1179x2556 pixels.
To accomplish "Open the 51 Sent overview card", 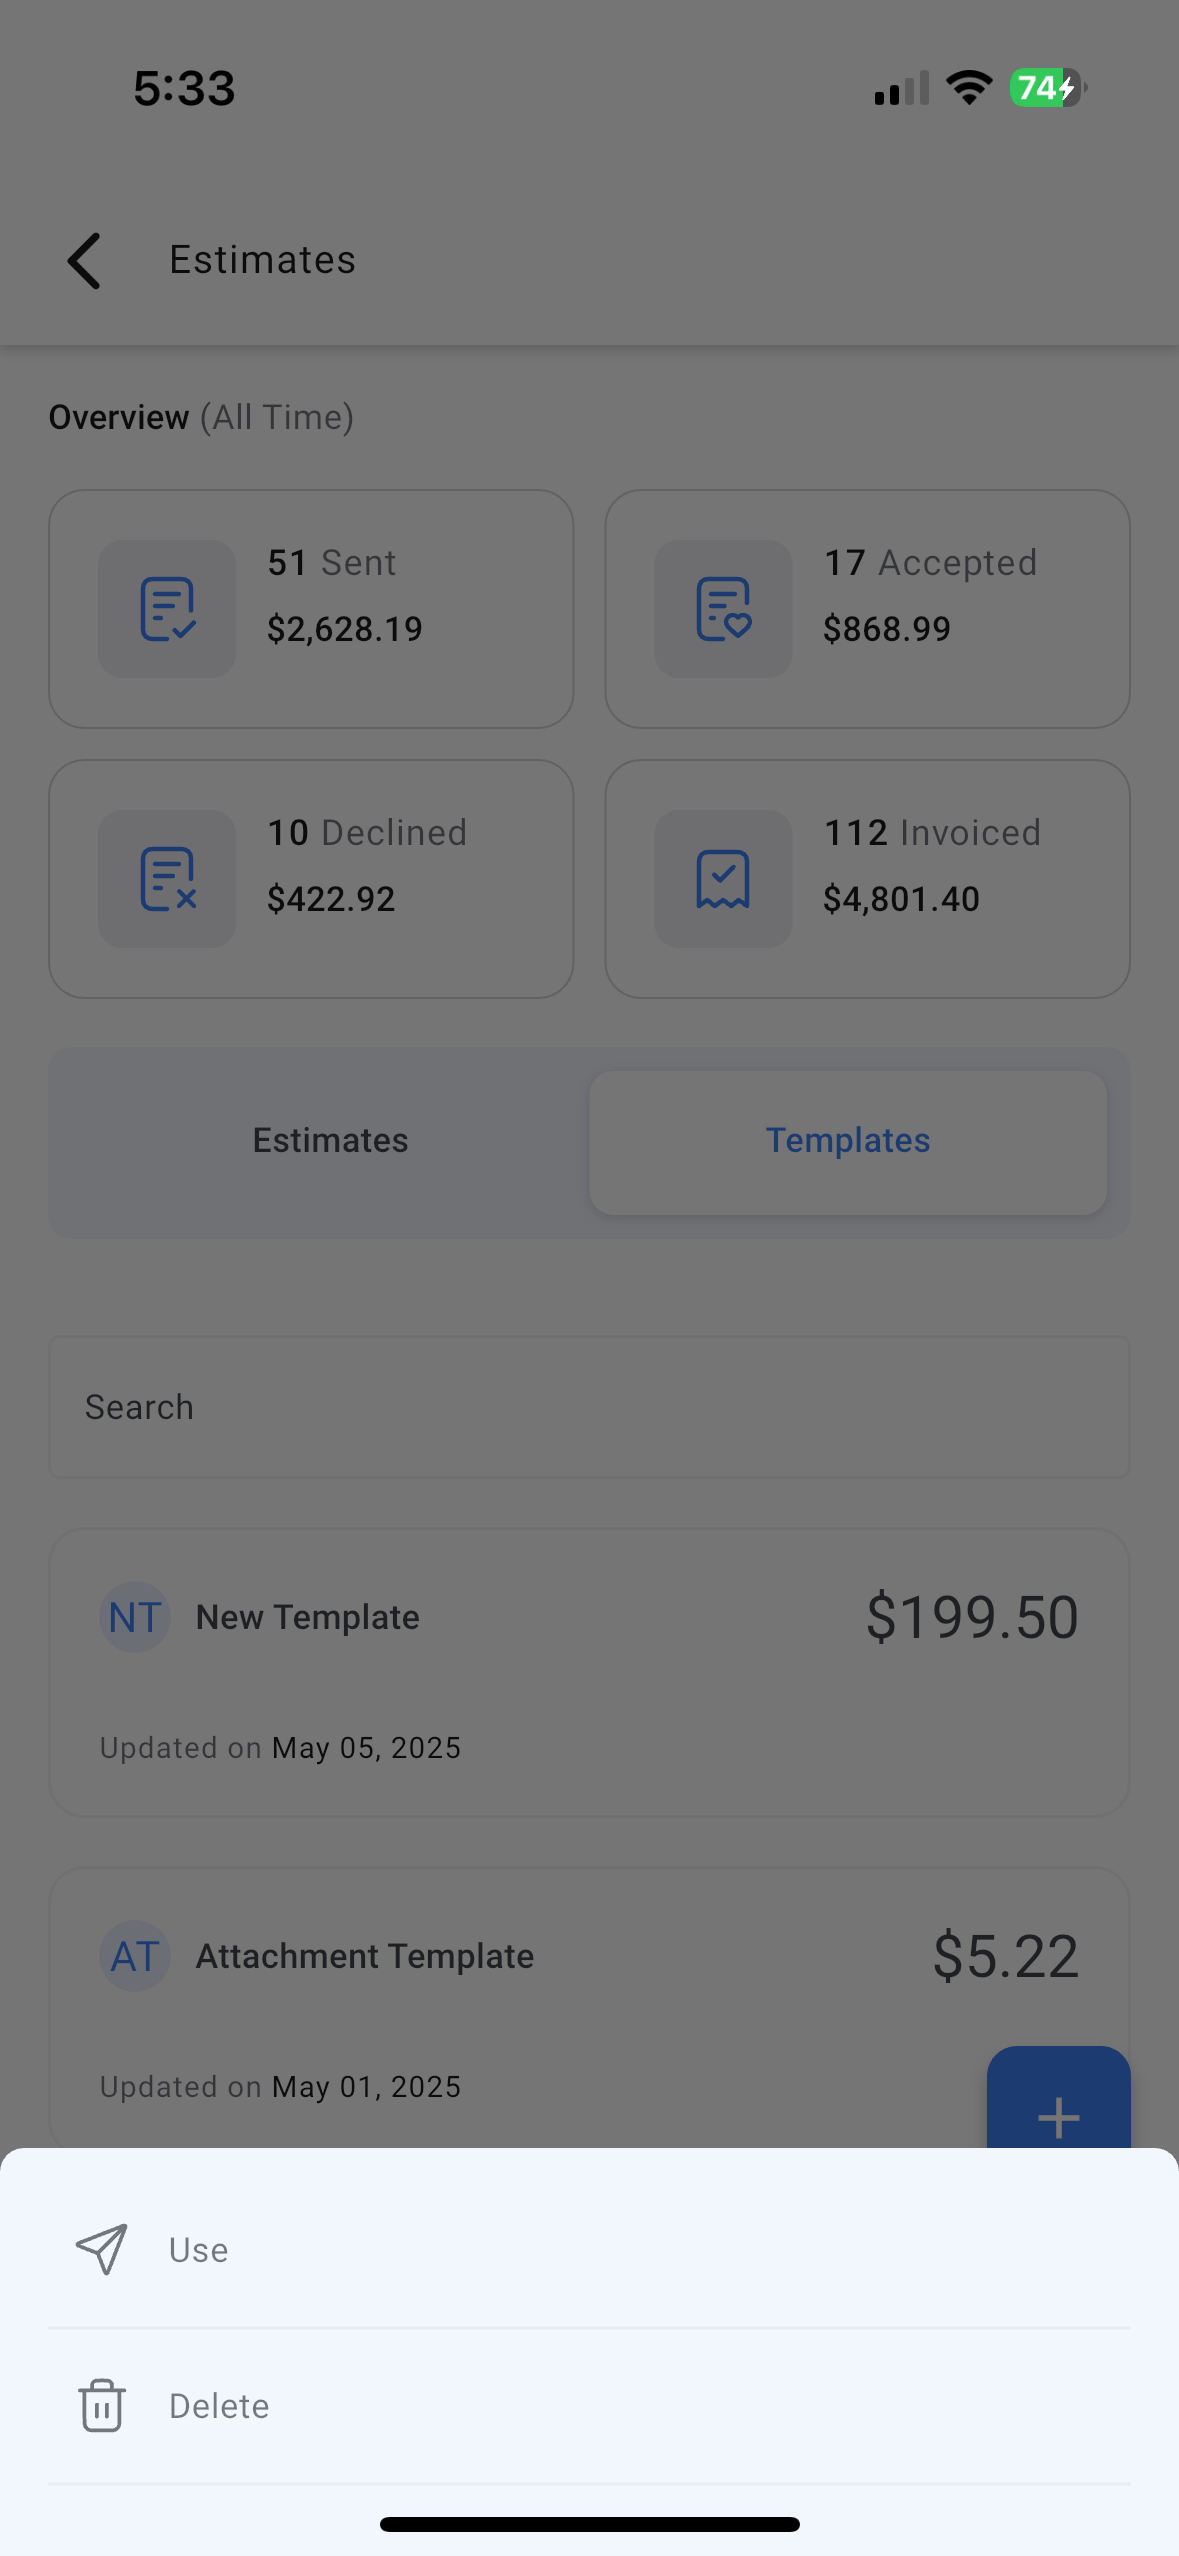I will (311, 609).
